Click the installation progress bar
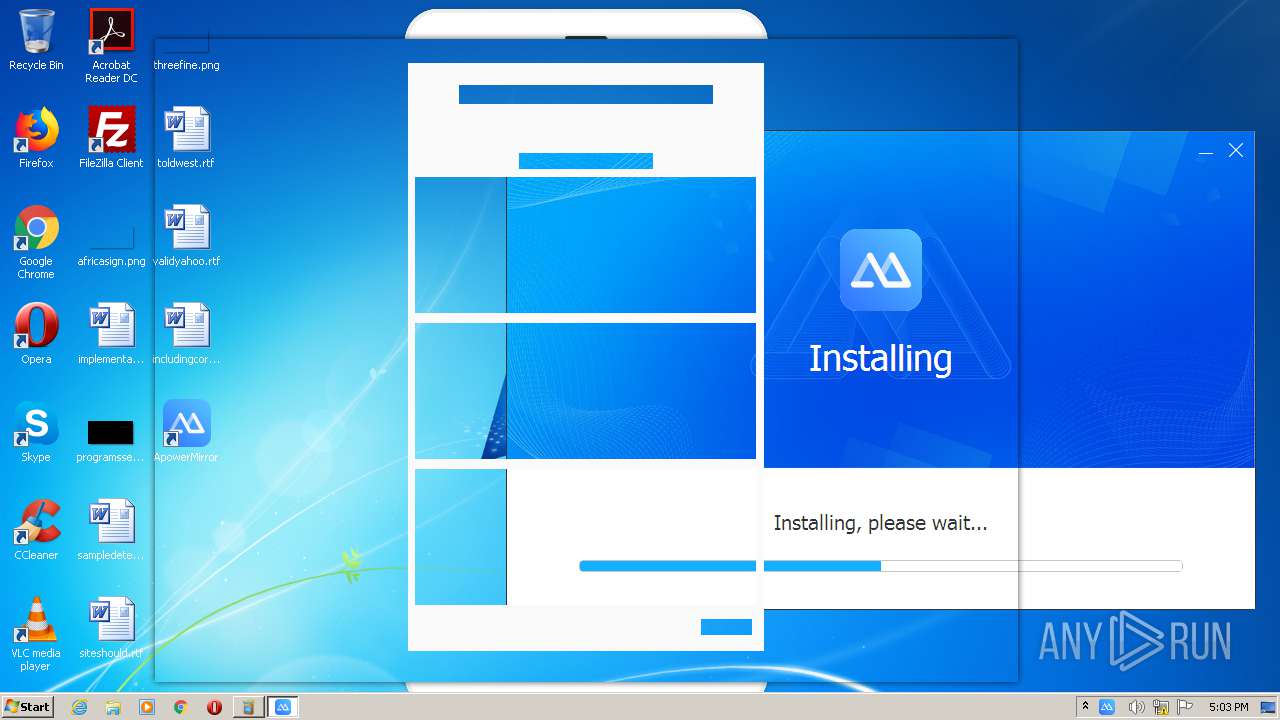 [x=880, y=566]
